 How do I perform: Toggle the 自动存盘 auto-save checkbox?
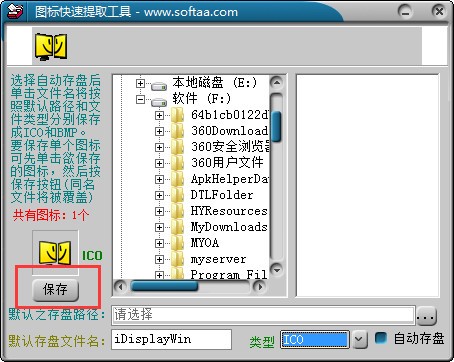point(381,338)
